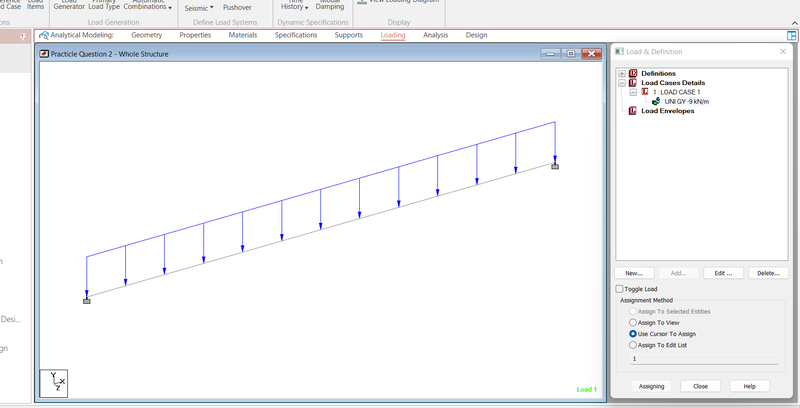This screenshot has width=800, height=408.
Task: Click the Assigning button
Action: [652, 386]
